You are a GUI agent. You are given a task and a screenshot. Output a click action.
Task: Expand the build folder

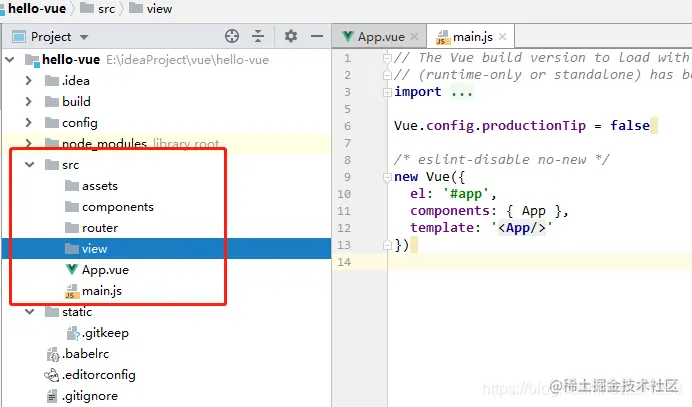(29, 102)
